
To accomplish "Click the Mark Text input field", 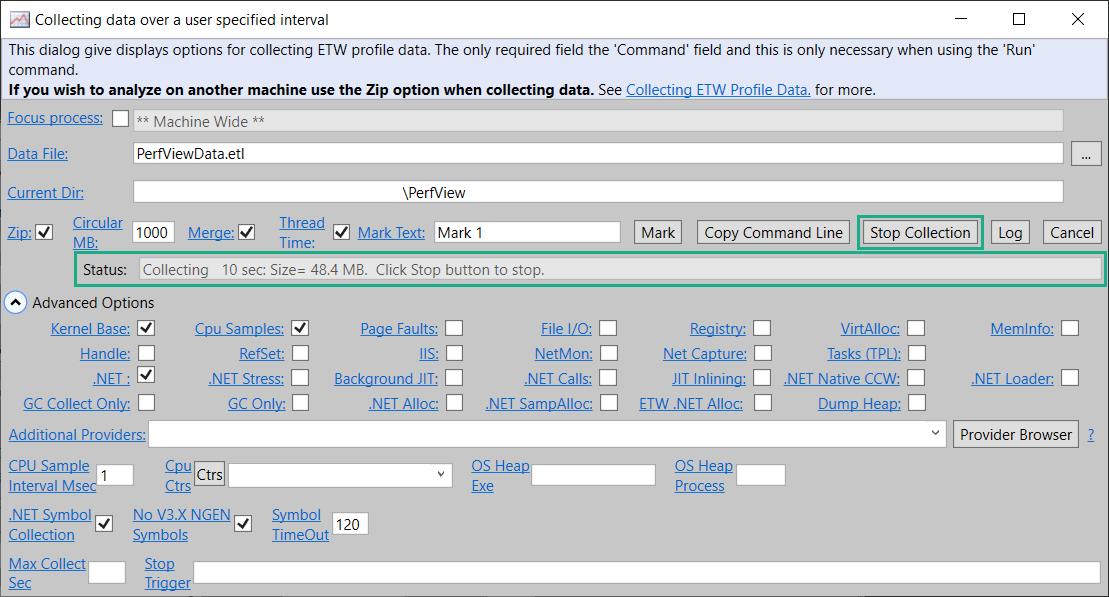I will [x=528, y=233].
